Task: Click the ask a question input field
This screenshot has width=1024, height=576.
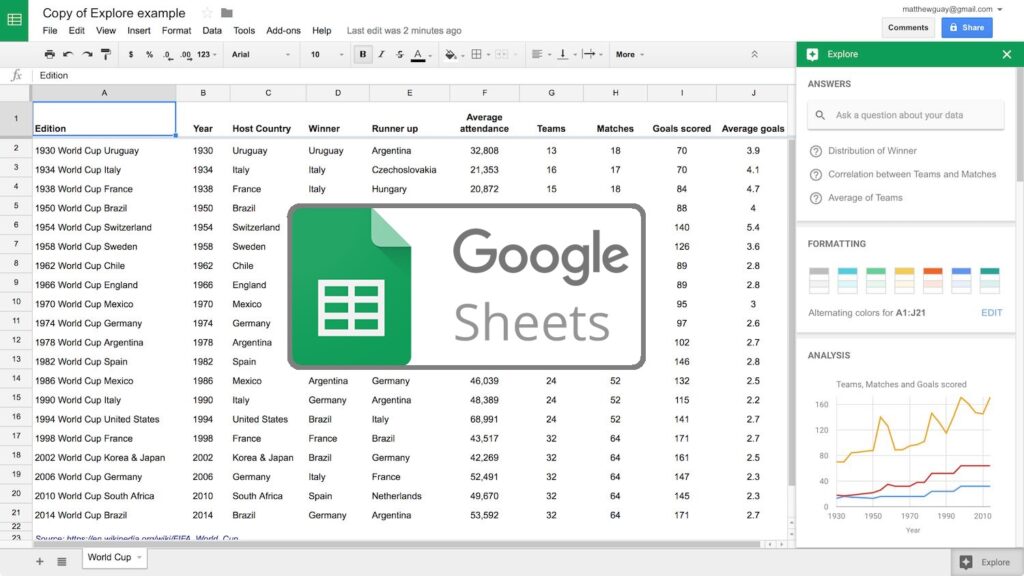Action: point(905,115)
